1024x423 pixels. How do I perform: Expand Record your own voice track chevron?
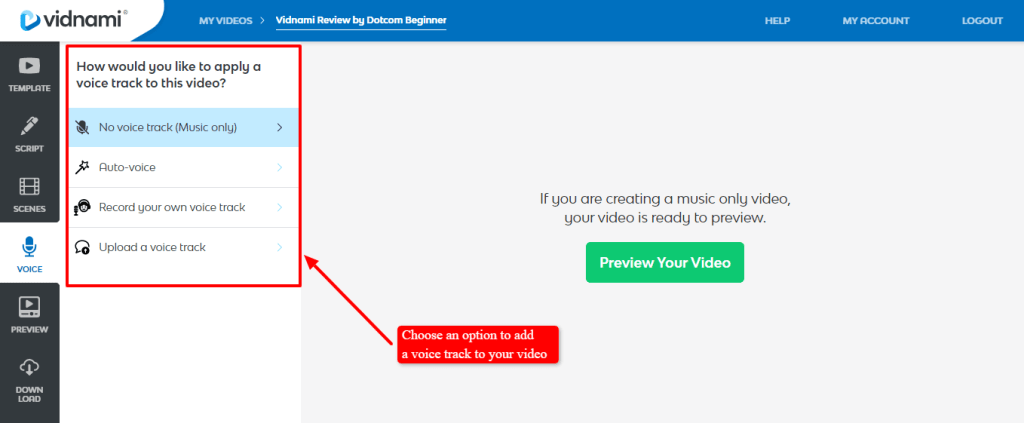tap(280, 207)
